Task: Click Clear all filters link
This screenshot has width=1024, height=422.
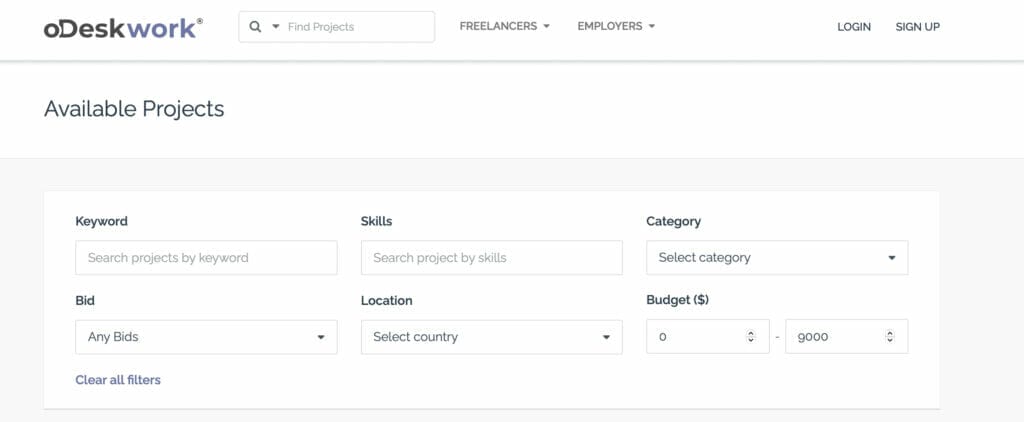Action: coord(118,380)
